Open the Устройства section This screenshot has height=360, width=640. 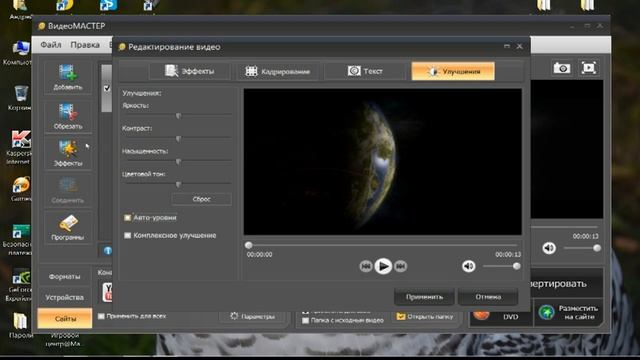(64, 298)
